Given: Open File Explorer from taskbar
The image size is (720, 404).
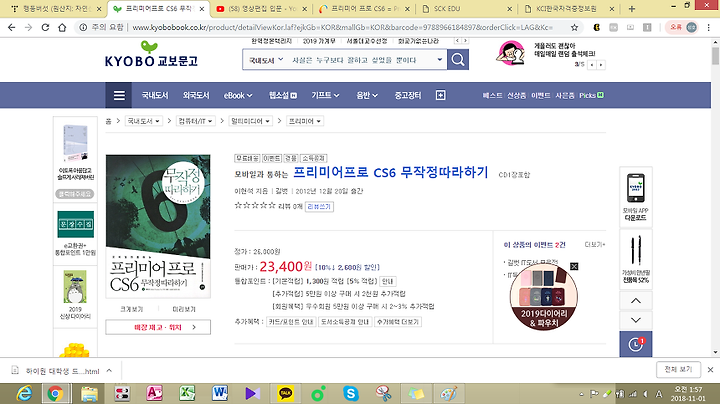Looking at the screenshot, I should click(x=89, y=393).
